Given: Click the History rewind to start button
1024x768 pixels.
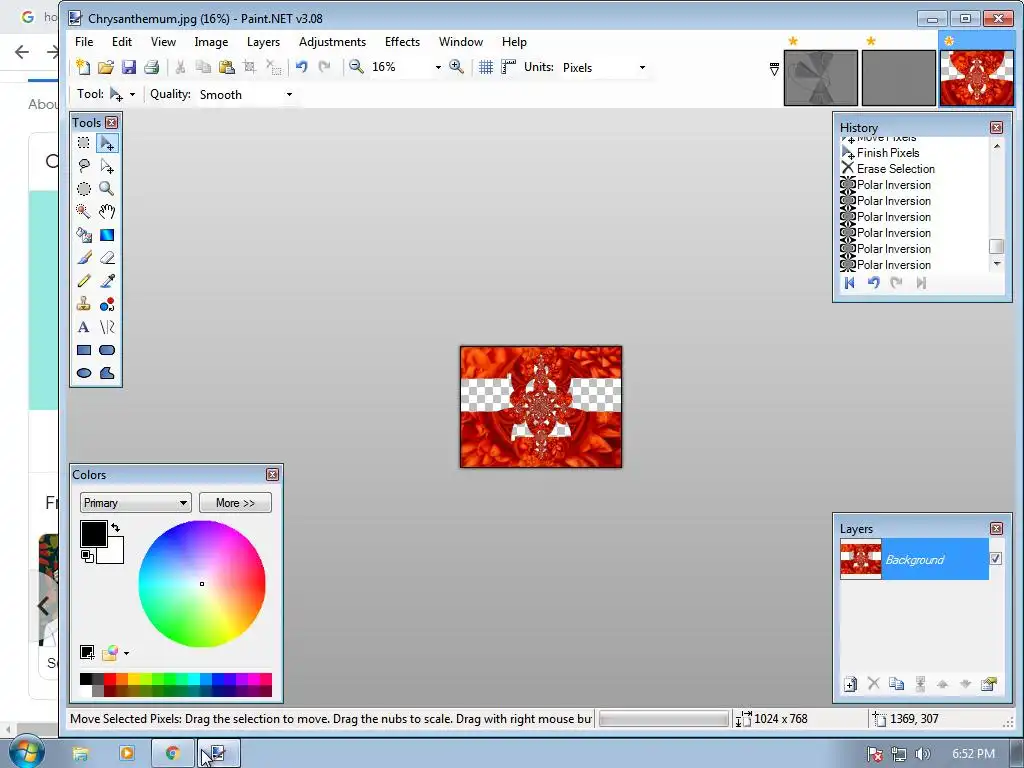Looking at the screenshot, I should pyautogui.click(x=850, y=283).
